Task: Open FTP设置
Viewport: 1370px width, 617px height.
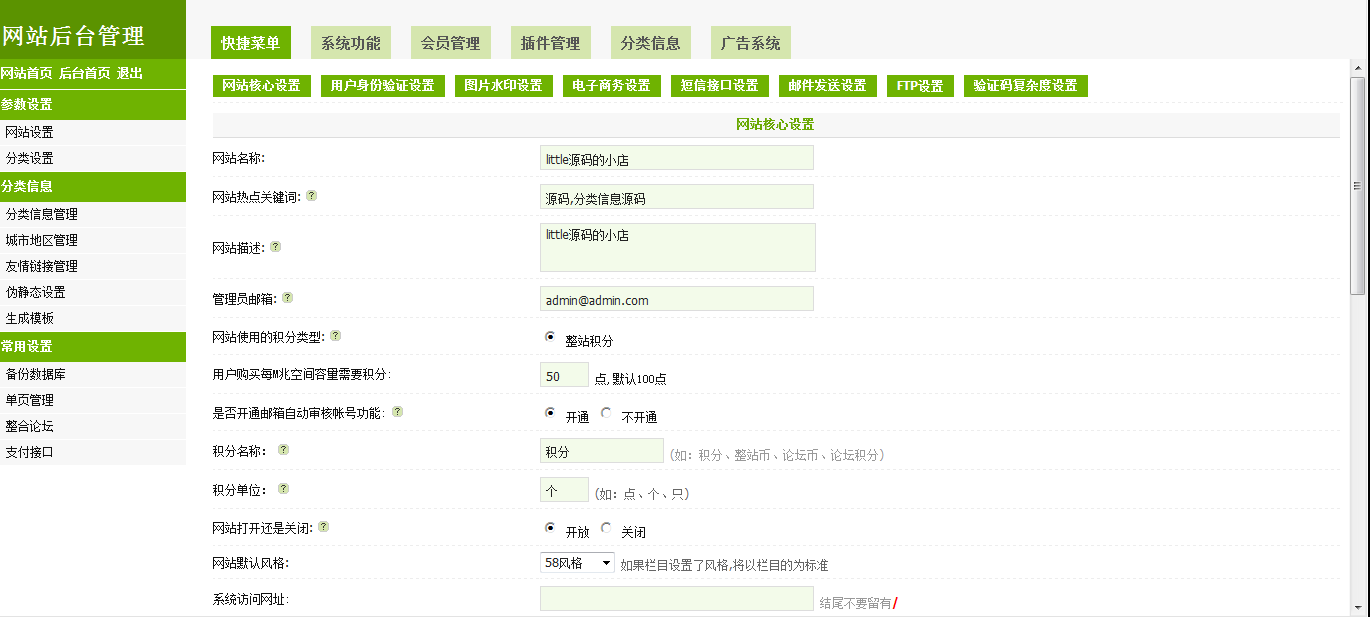Action: point(920,86)
